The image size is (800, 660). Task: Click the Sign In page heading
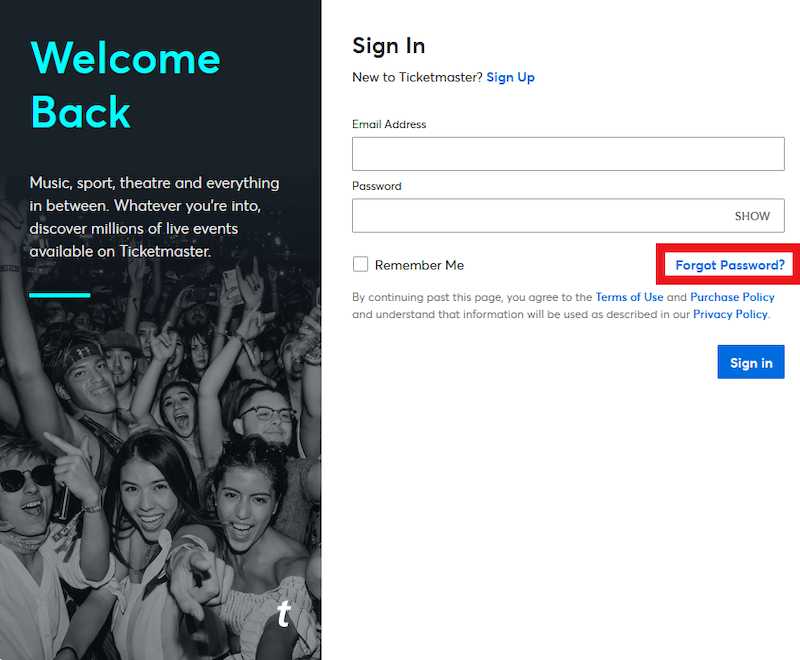coord(389,46)
